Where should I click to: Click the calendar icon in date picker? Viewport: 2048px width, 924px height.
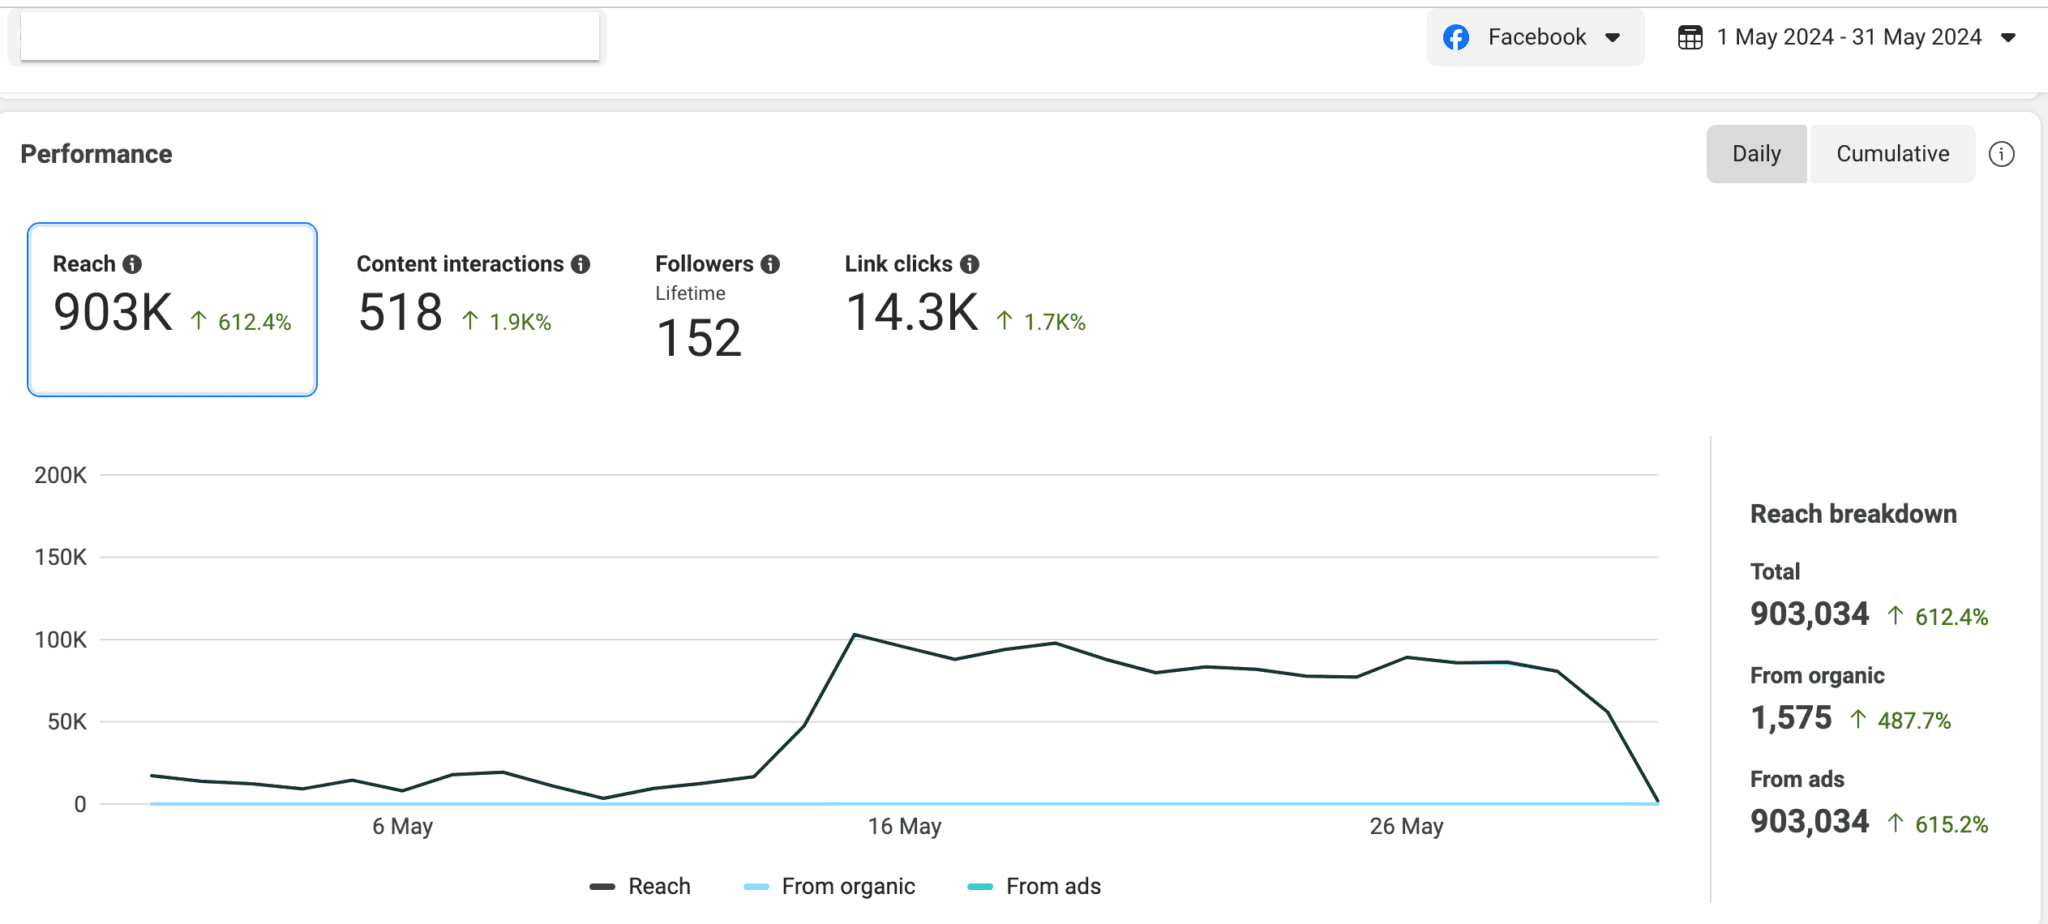click(1690, 38)
